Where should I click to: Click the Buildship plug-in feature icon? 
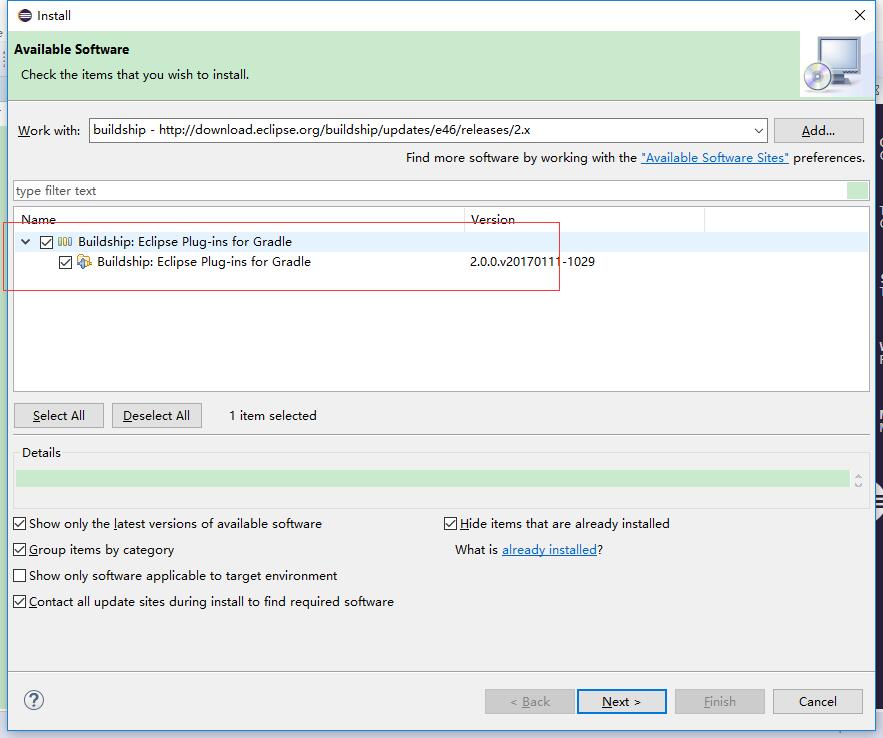85,262
